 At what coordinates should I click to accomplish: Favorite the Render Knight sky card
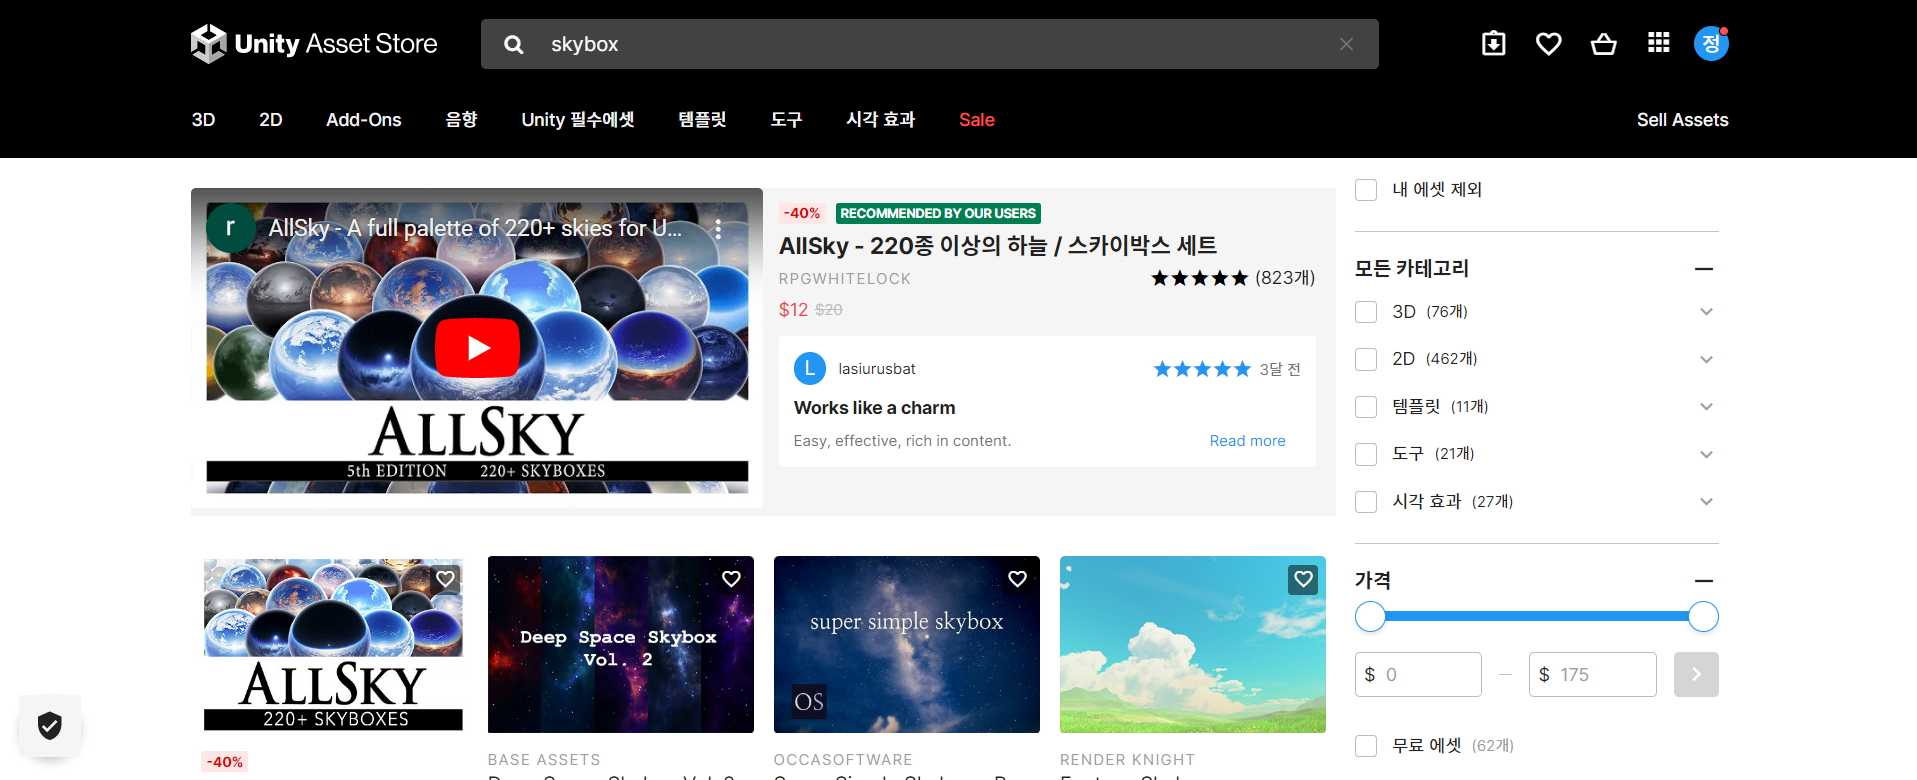tap(1303, 579)
